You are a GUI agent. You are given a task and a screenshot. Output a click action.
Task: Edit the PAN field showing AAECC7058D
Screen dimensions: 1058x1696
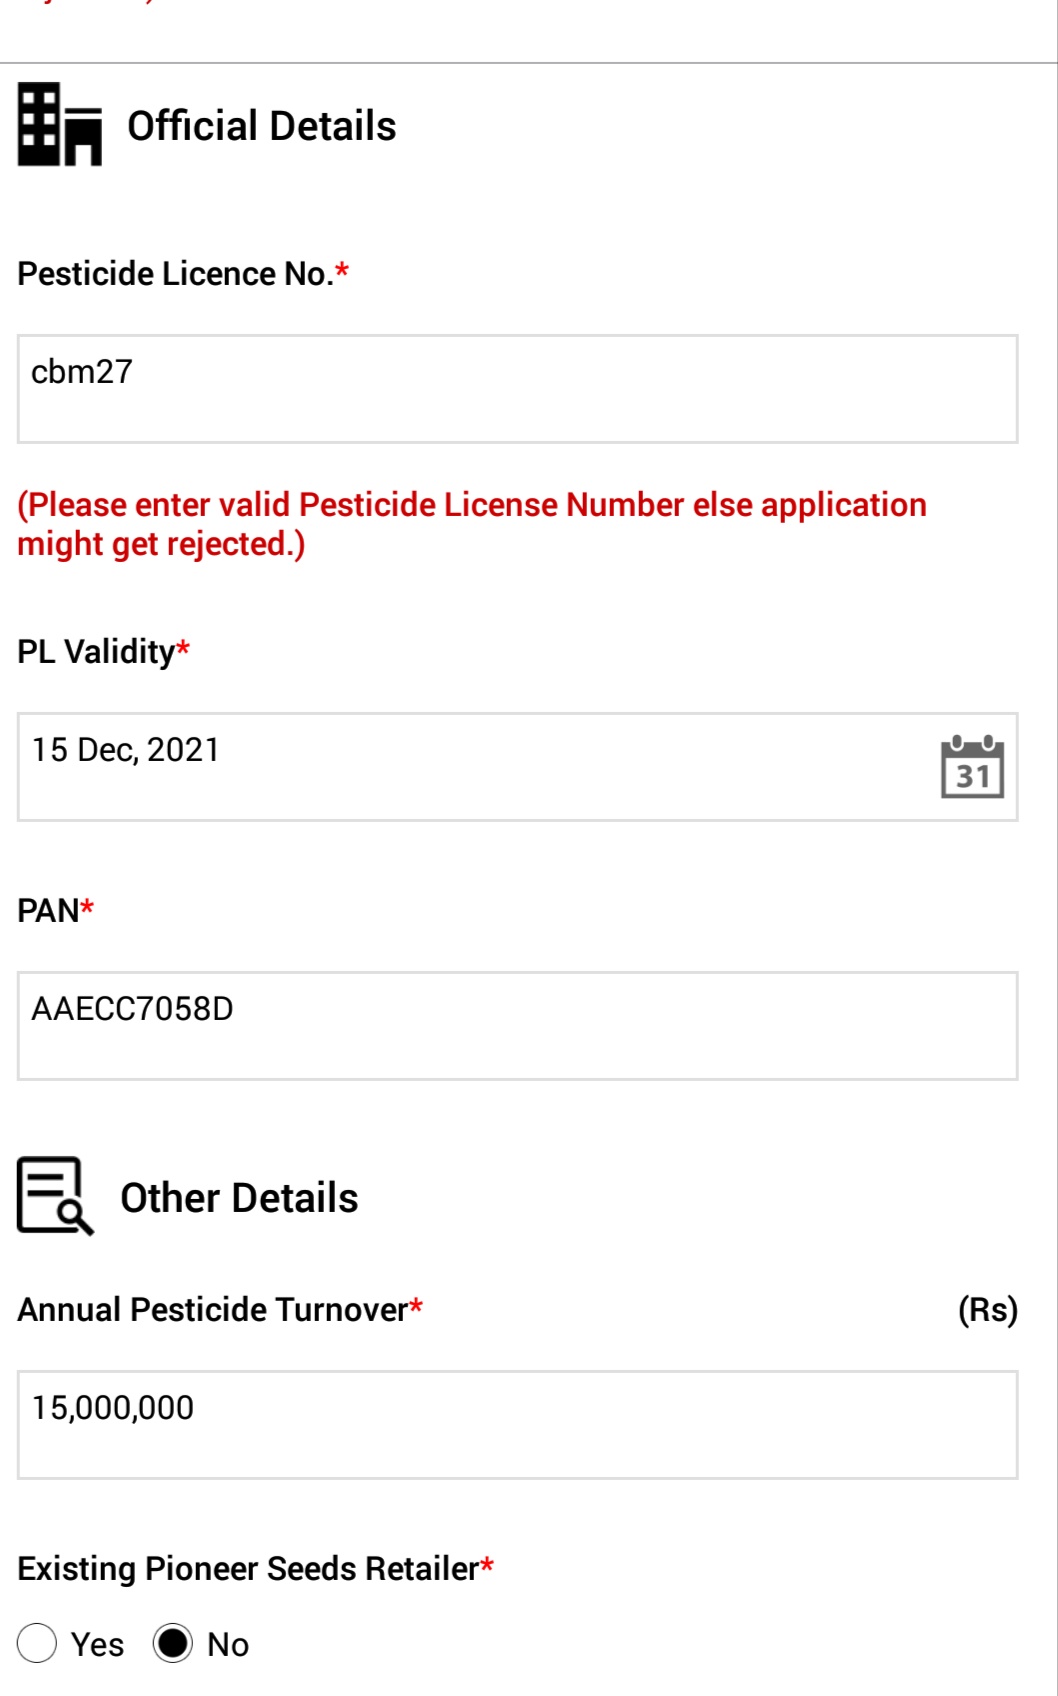[518, 1026]
